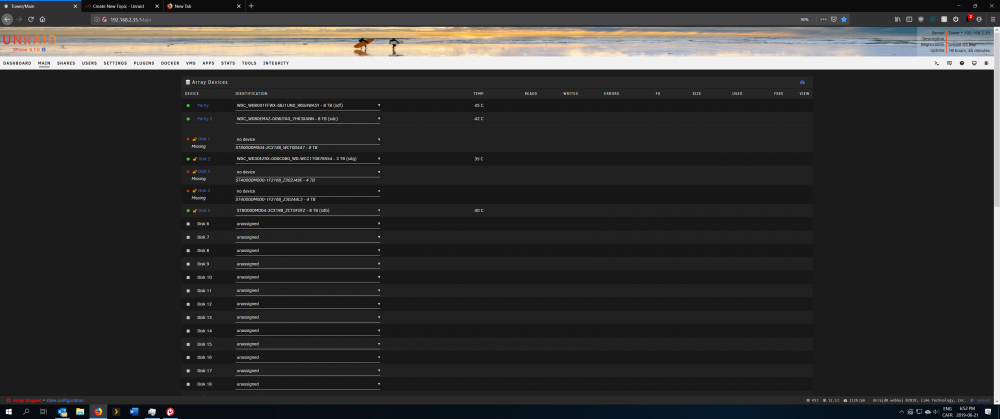Click the Disk 2 device link

click(x=203, y=159)
